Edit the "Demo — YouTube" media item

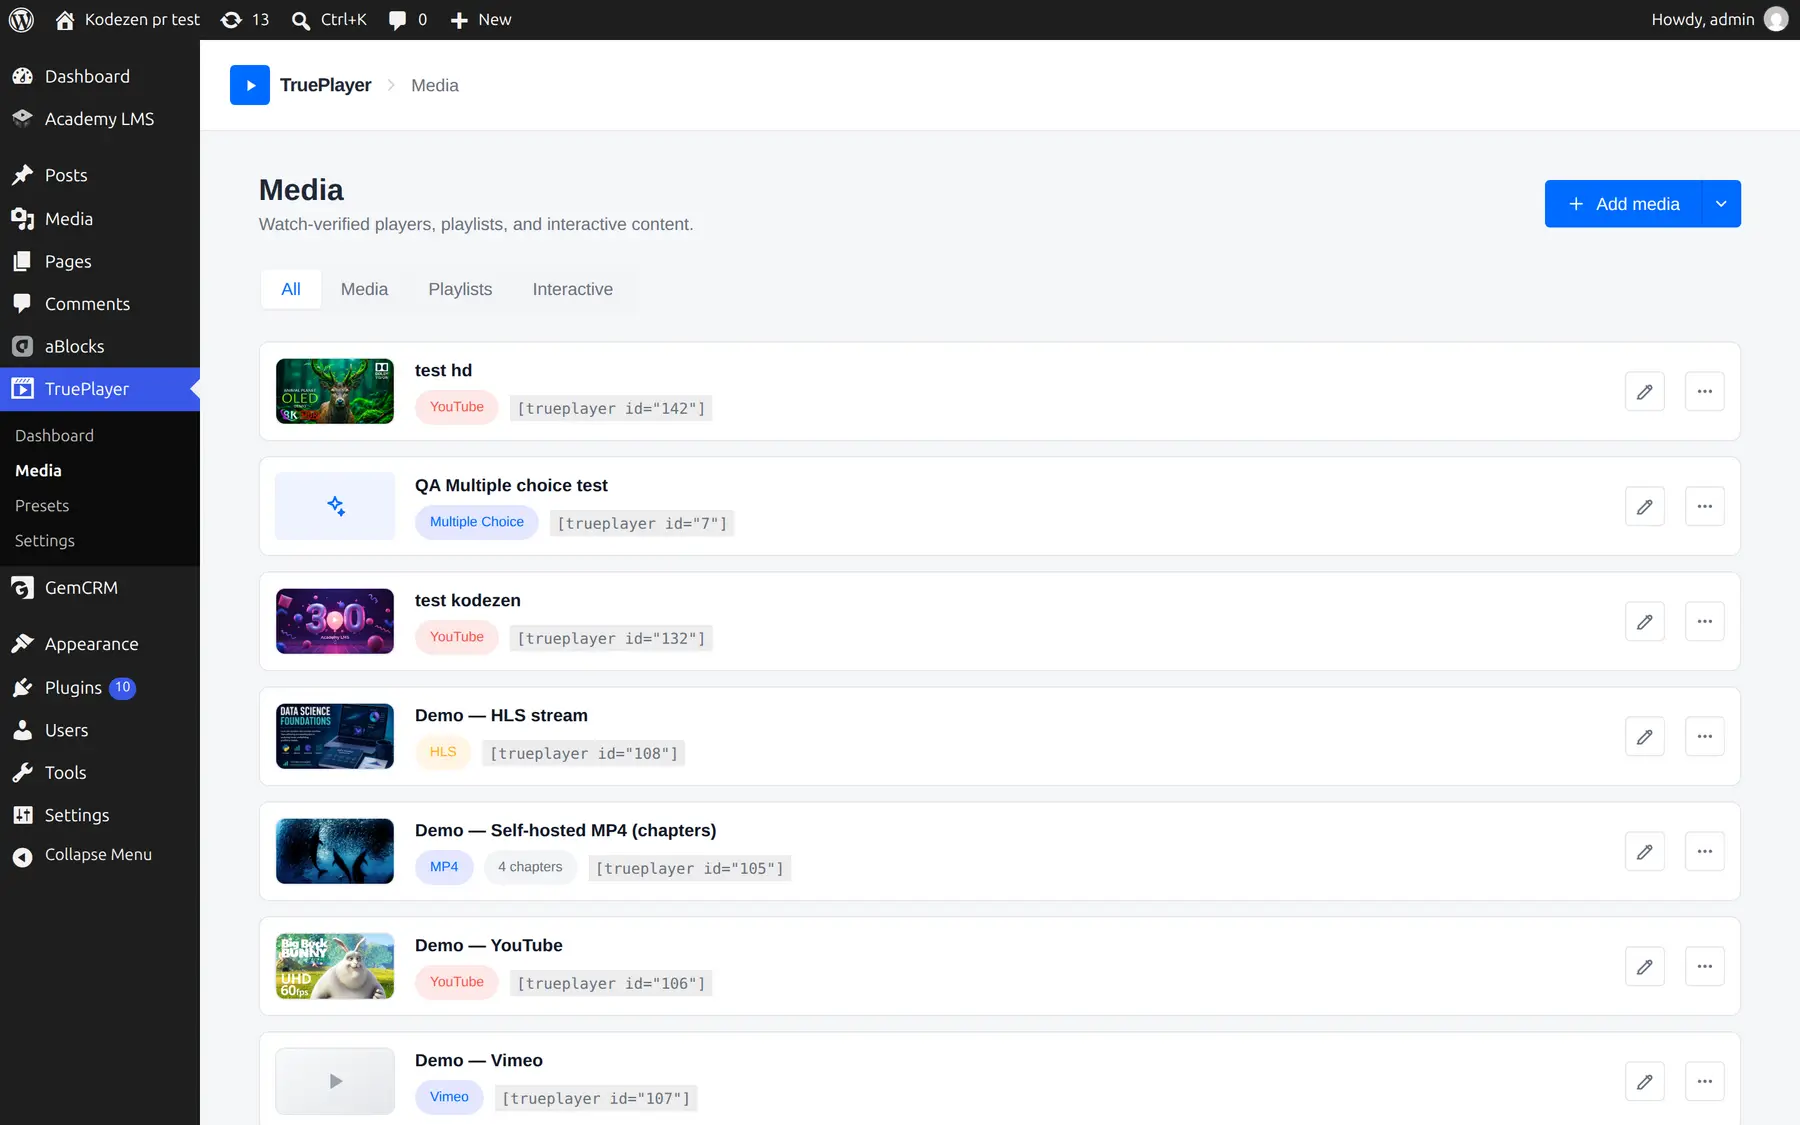1645,967
